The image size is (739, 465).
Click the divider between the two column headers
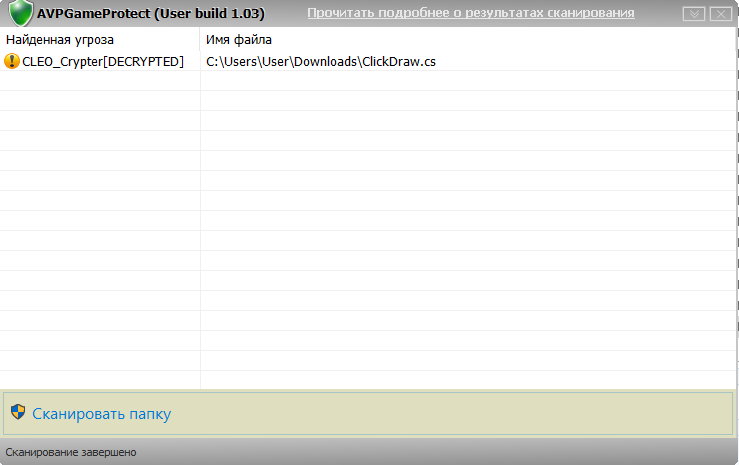tap(200, 39)
